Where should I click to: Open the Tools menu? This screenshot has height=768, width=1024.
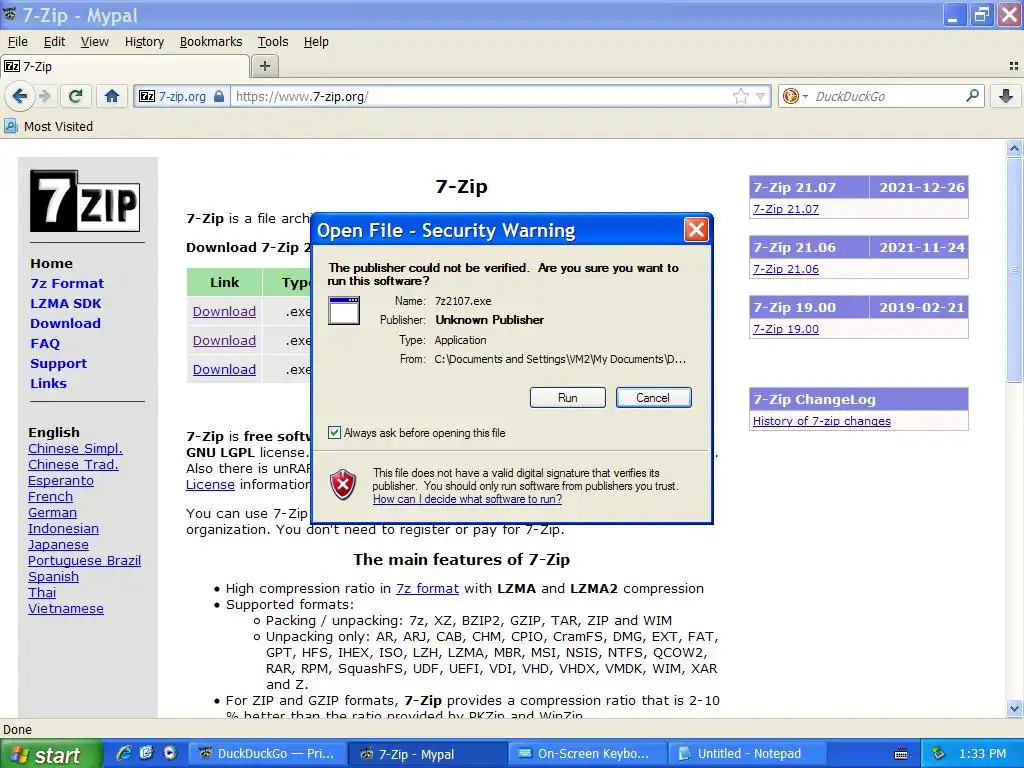point(272,42)
